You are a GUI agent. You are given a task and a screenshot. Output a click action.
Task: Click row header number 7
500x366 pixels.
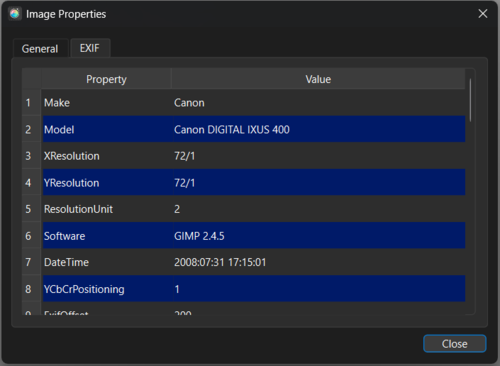point(32,262)
